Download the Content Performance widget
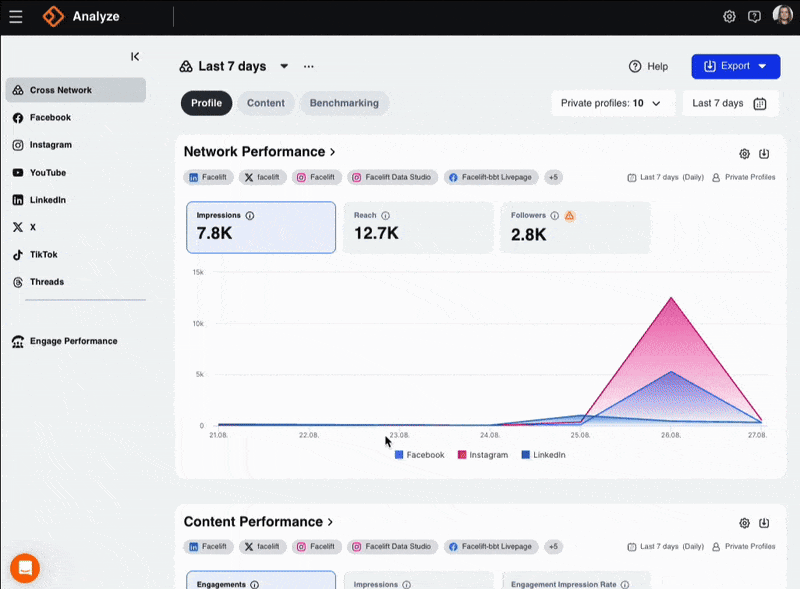Viewport: 800px width, 589px height. [764, 523]
